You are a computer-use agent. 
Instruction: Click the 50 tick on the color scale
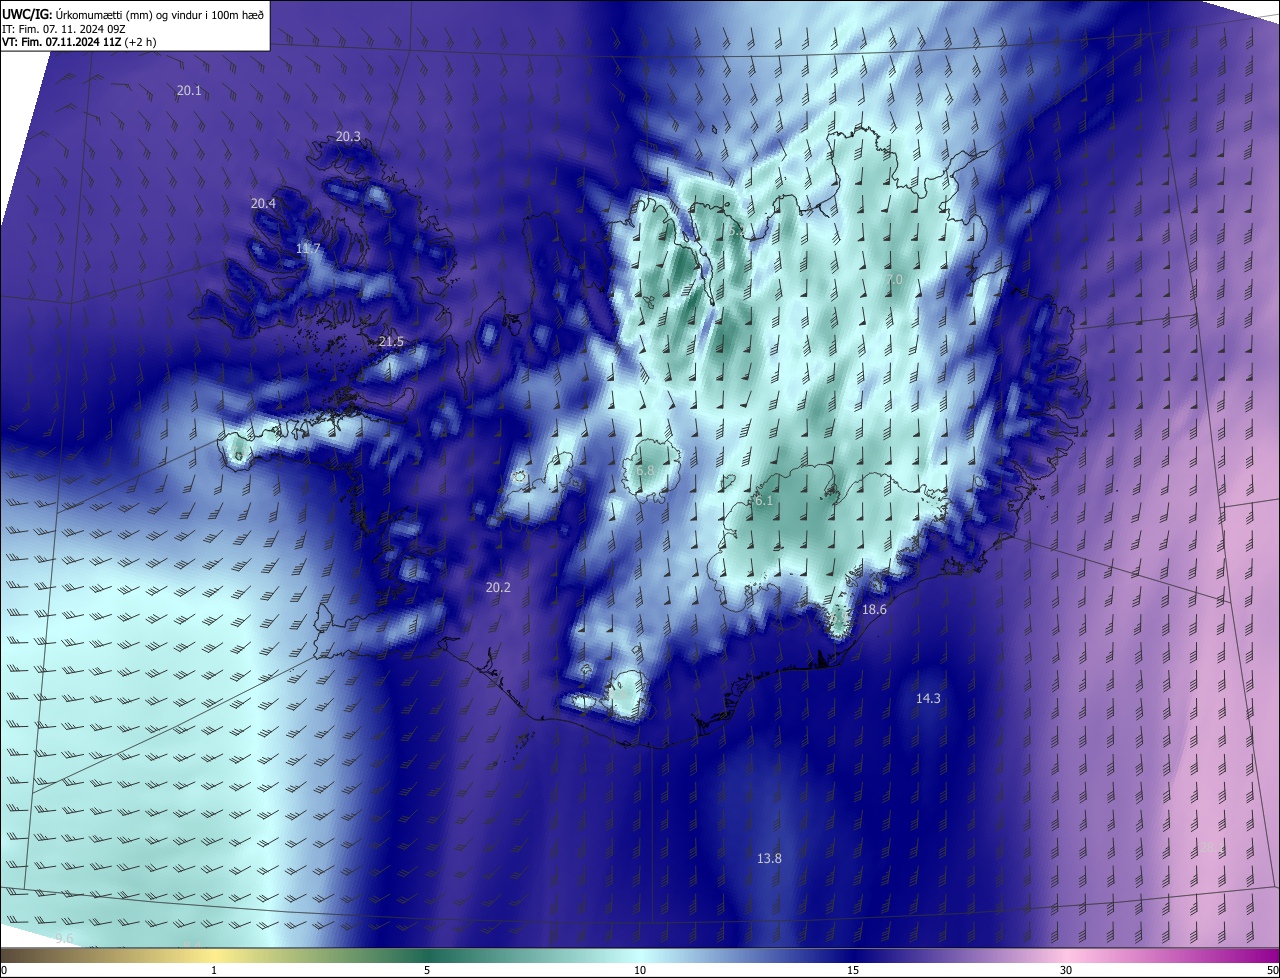[1272, 970]
